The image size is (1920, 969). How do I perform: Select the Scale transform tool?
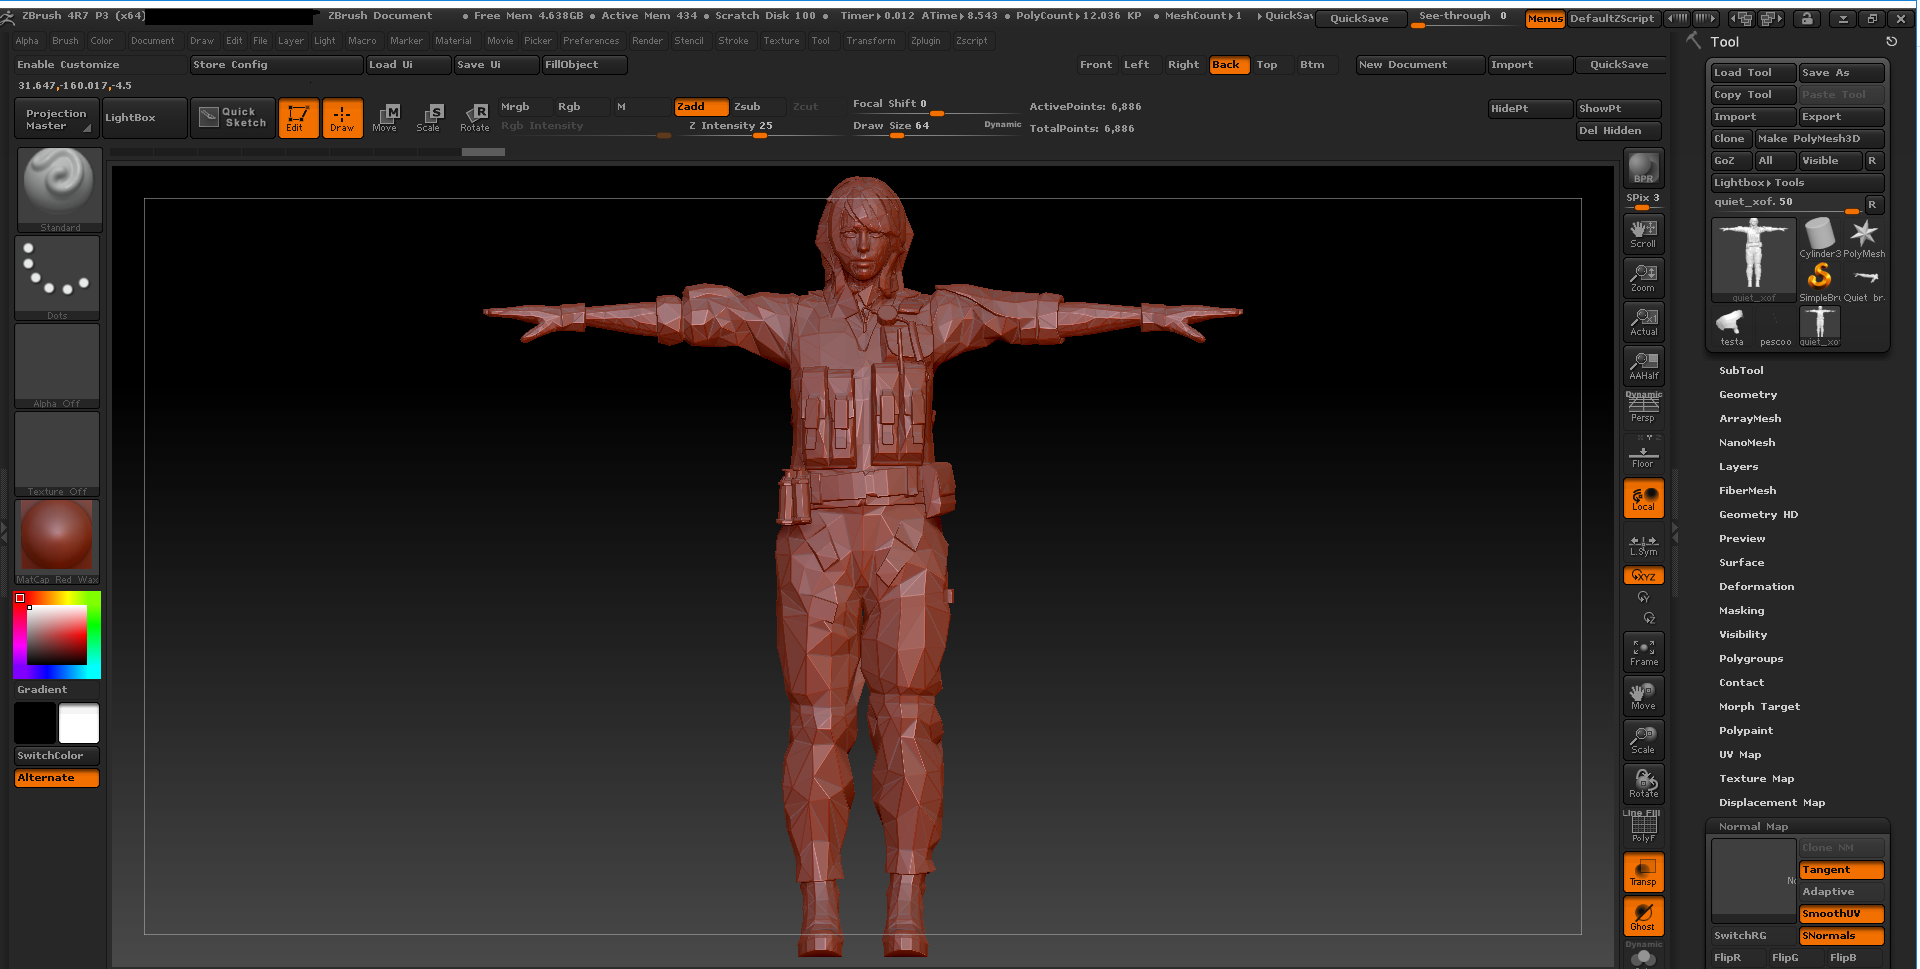tap(429, 118)
